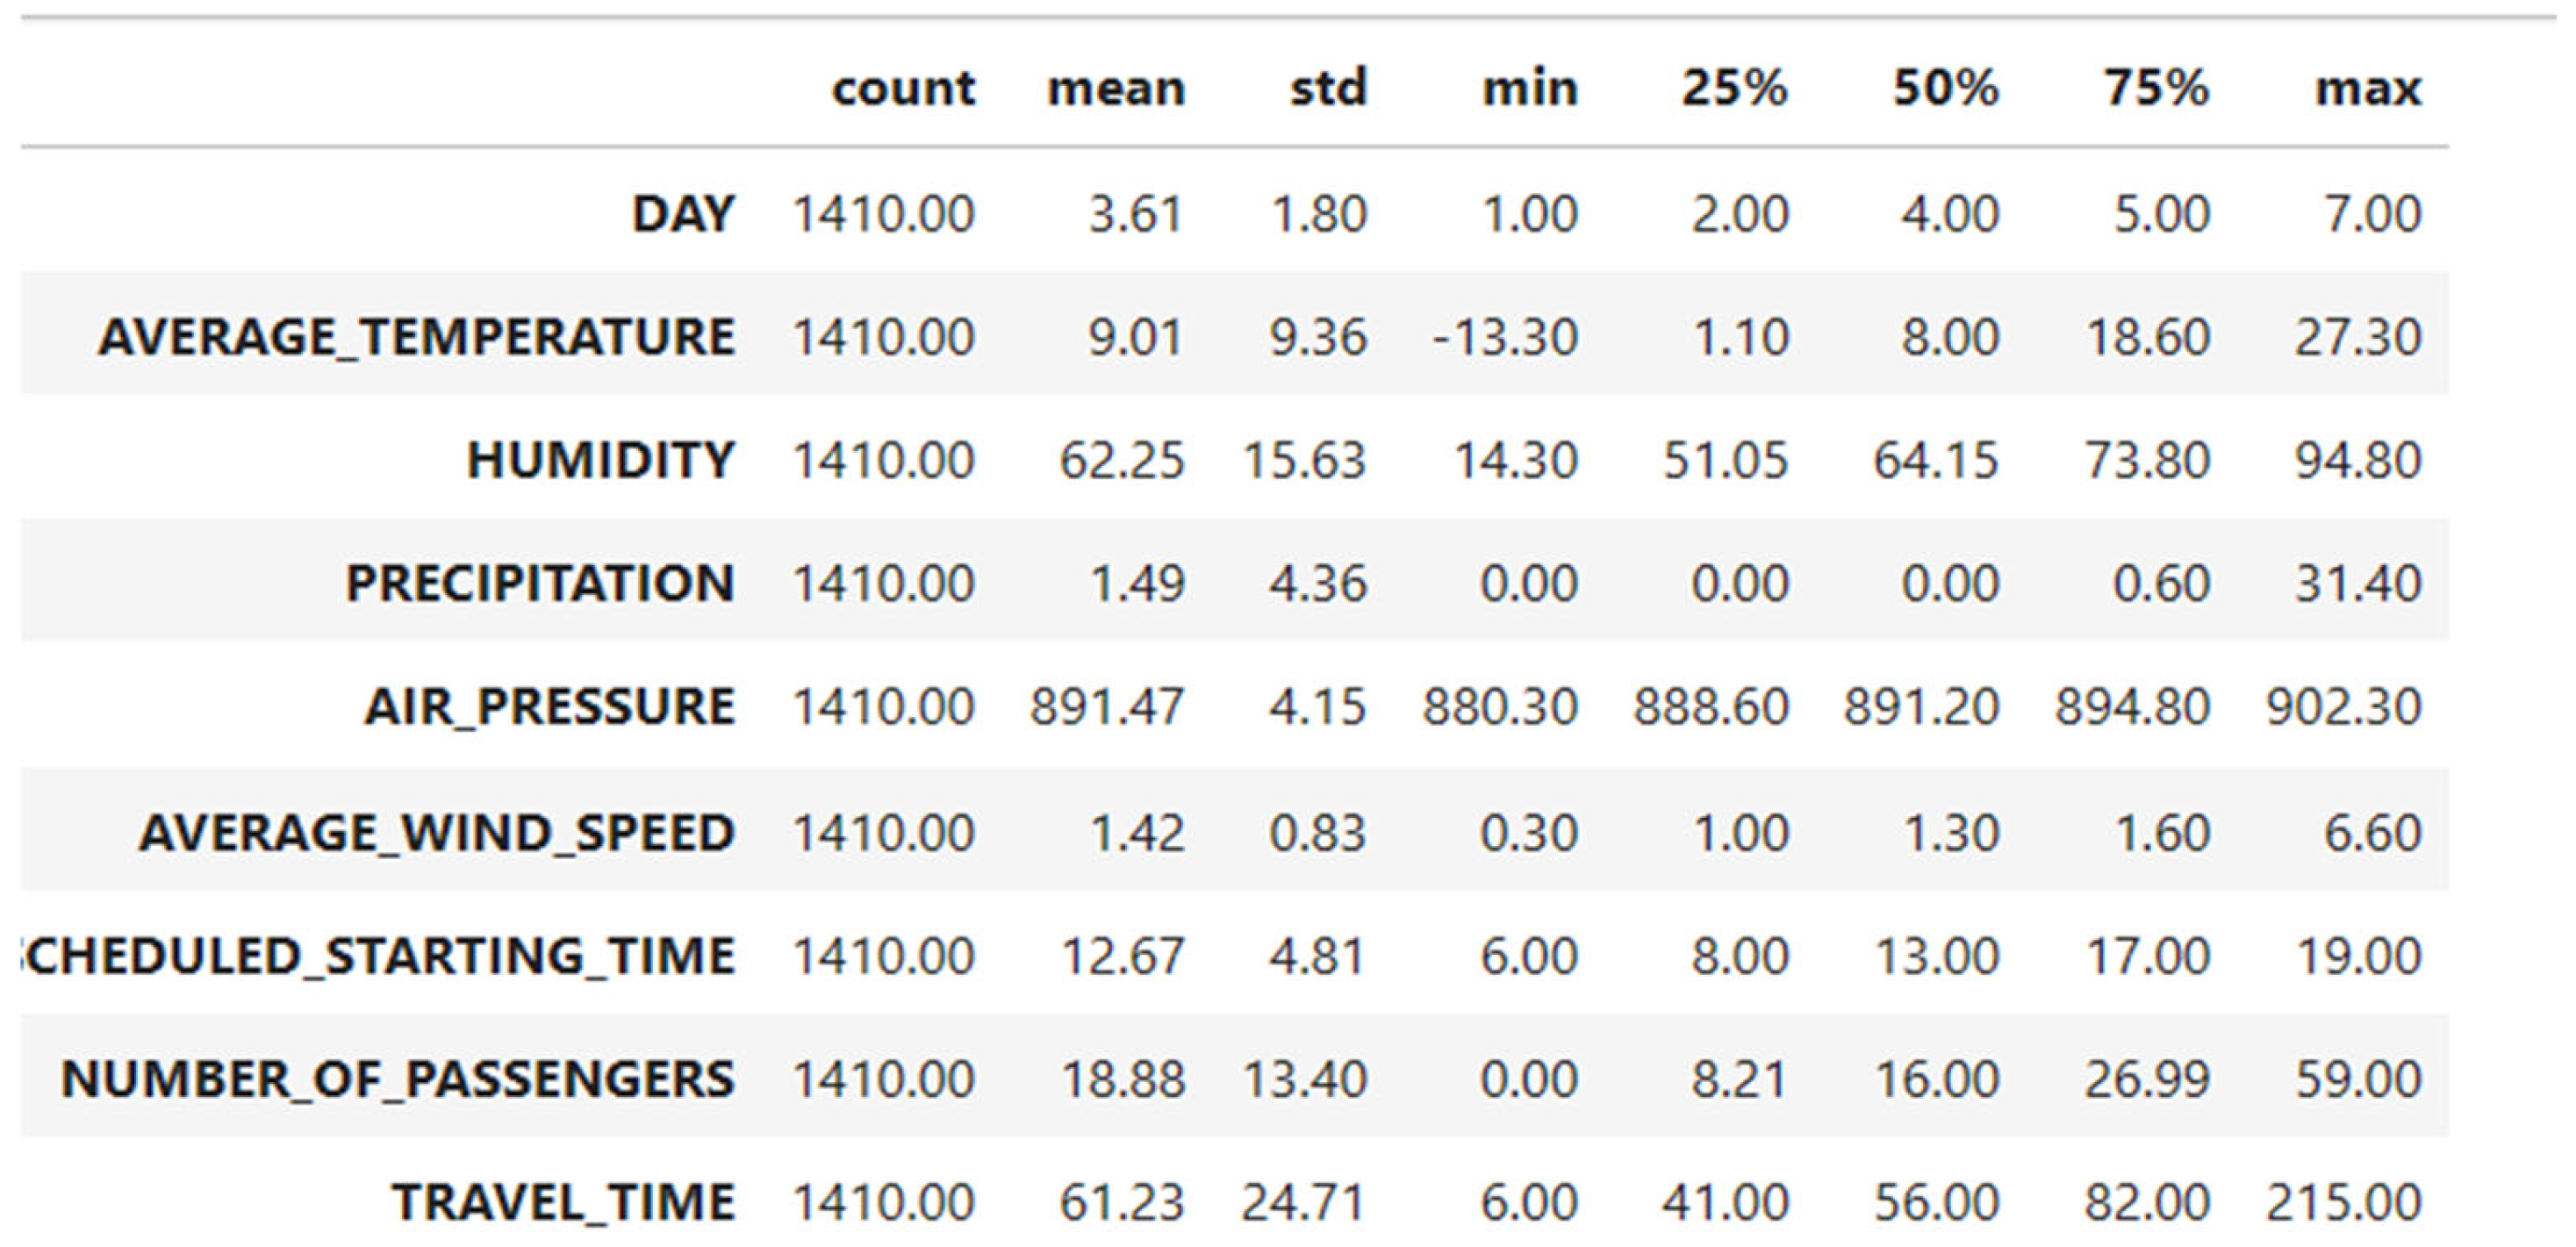Click the PRECIPITATION row label
Image resolution: width=2576 pixels, height=1247 pixels.
point(540,583)
